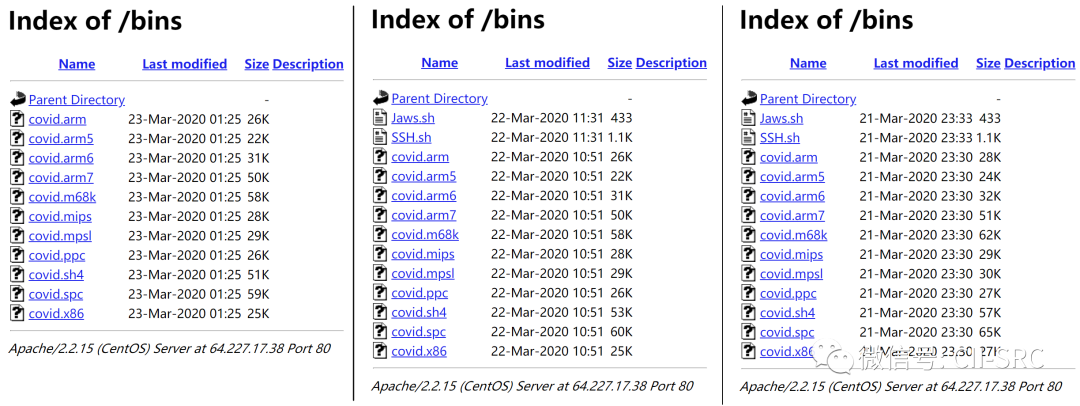The height and width of the screenshot is (406, 1080).
Task: Open the covid.arm5 link dated 23-Mar-2020
Action: coord(61,139)
